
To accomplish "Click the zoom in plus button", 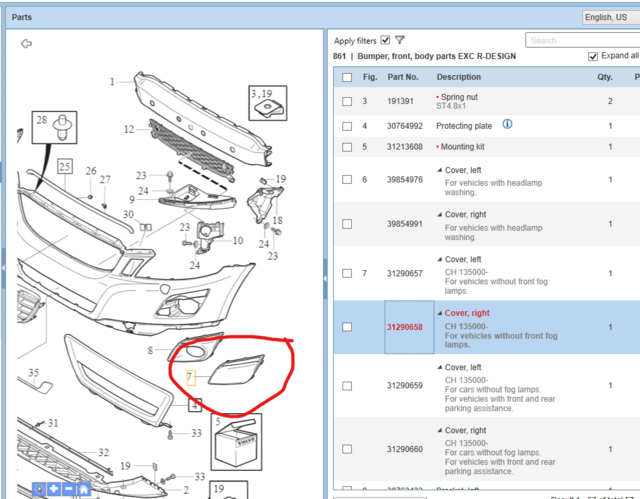I will point(54,489).
